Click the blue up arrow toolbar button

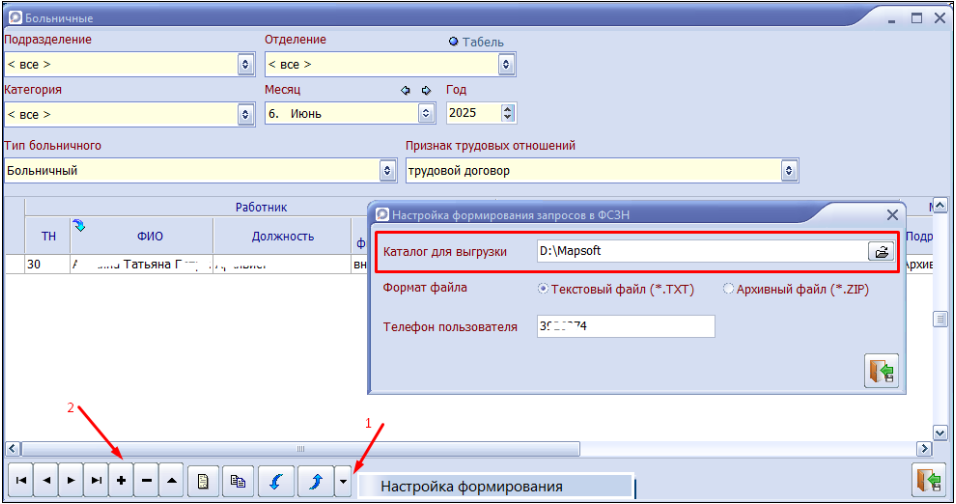(313, 481)
